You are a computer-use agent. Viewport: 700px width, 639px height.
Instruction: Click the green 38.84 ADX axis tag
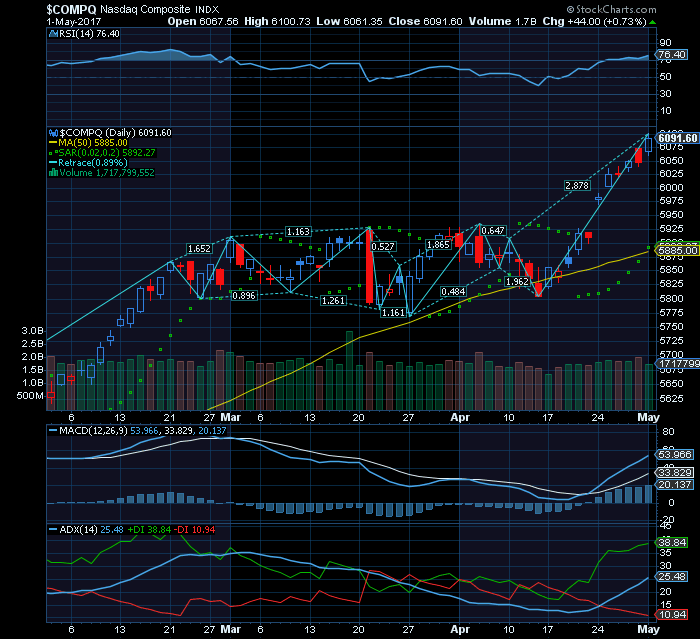click(x=672, y=543)
